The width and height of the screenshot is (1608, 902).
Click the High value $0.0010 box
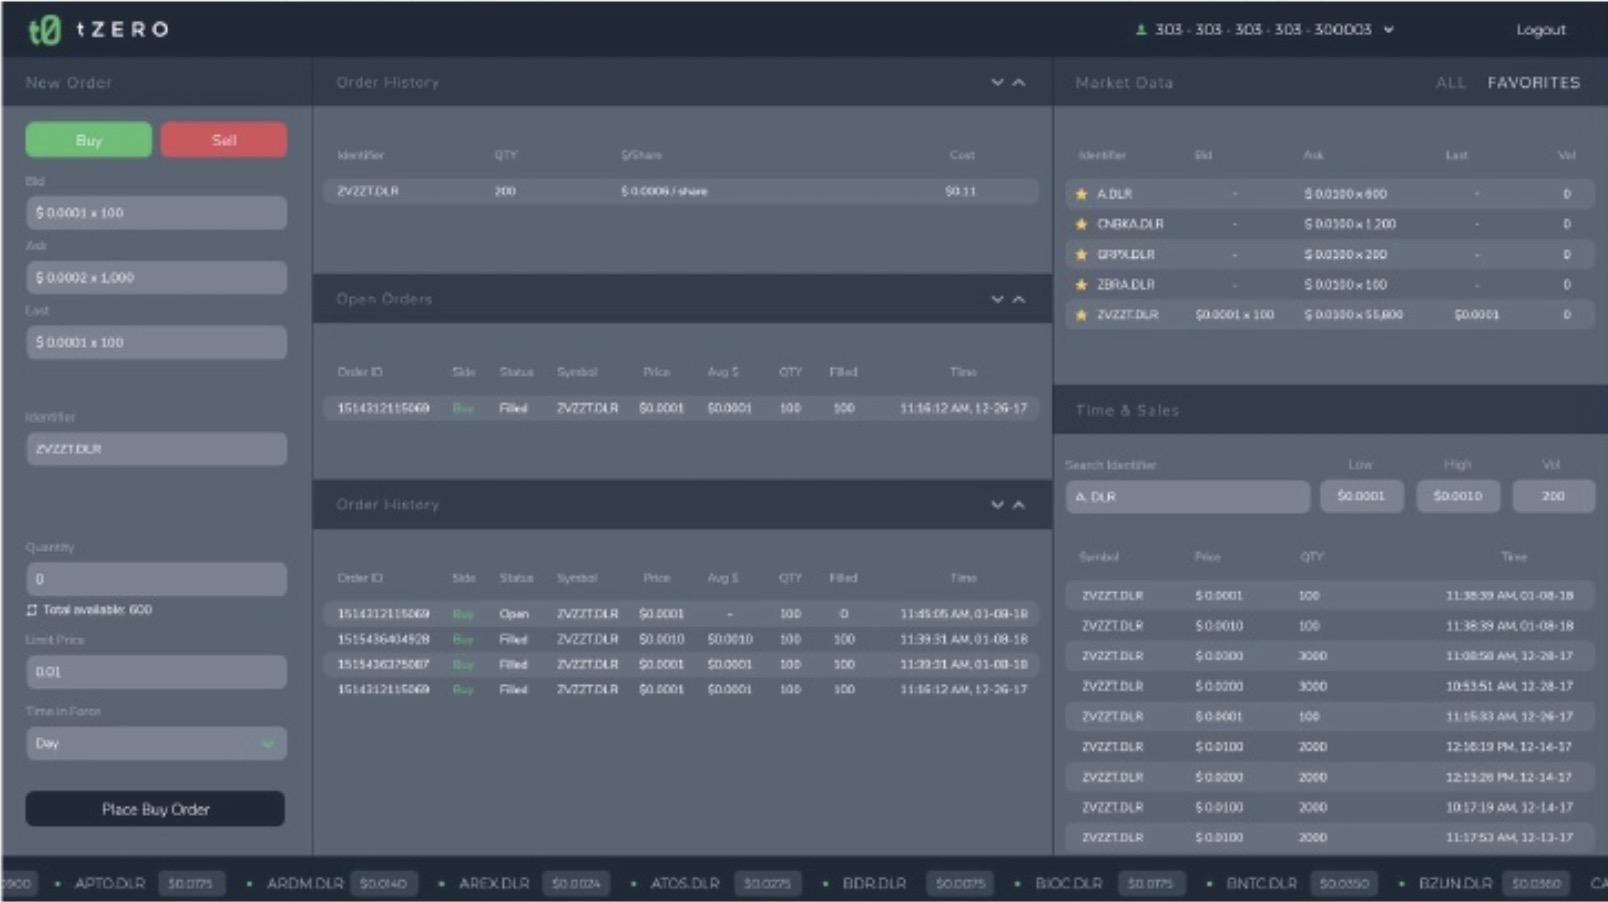coord(1458,496)
